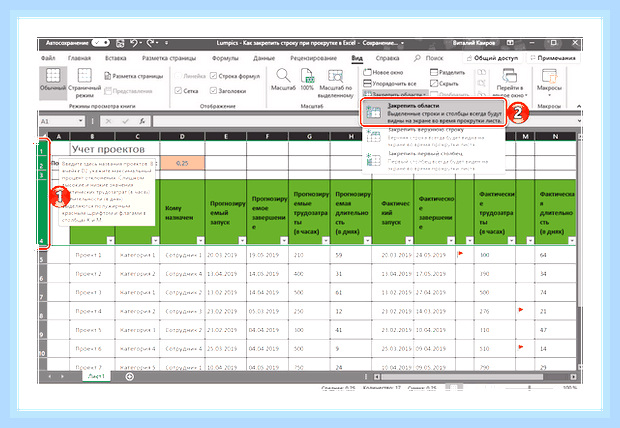Viewport: 620px width, 428px height.
Task: Select column header E
Action: [x=226, y=136]
